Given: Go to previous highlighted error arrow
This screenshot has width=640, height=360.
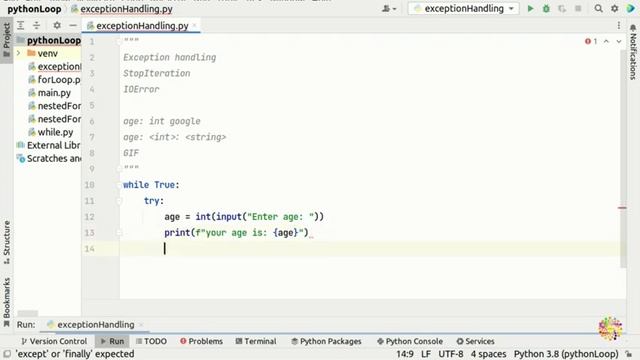Looking at the screenshot, I should [606, 41].
